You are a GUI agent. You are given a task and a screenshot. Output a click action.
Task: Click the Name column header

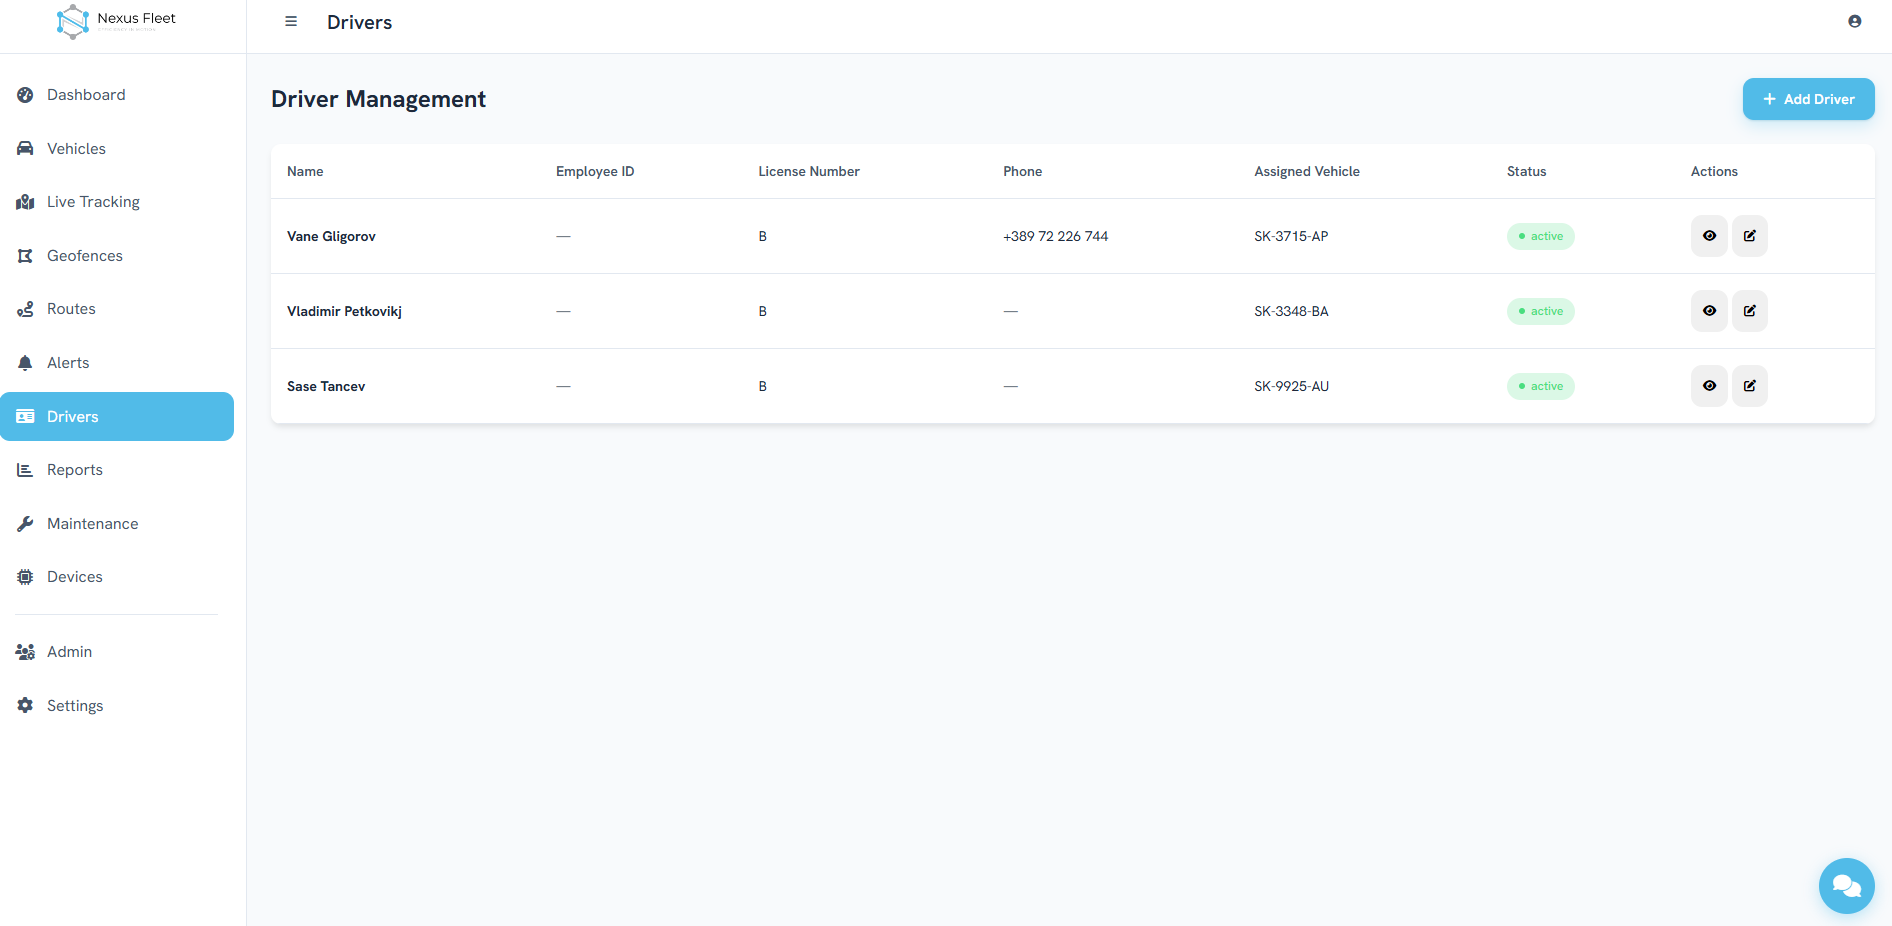tap(305, 172)
